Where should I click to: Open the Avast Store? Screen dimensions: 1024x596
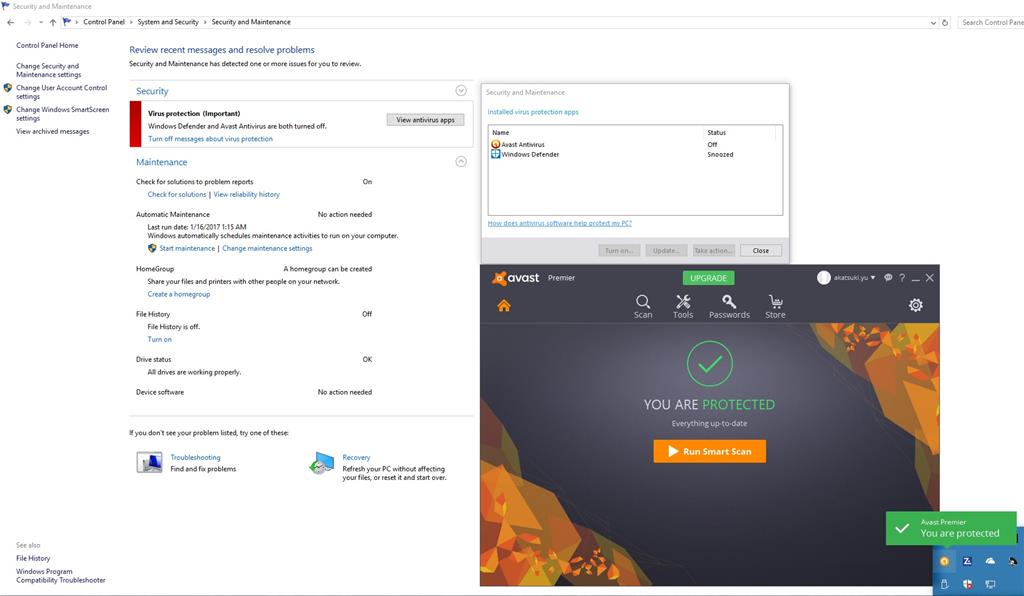[775, 306]
